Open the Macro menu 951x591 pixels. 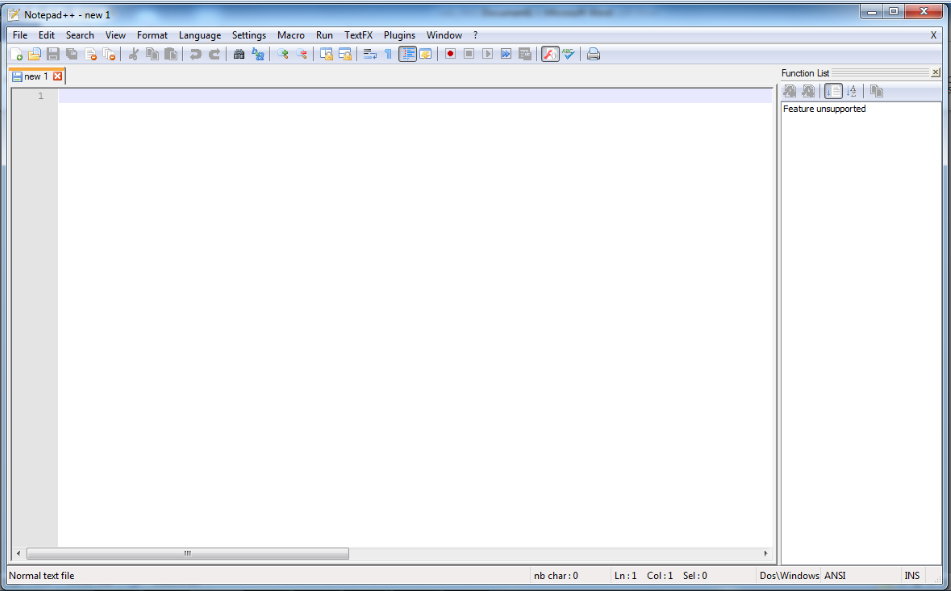pyautogui.click(x=291, y=35)
